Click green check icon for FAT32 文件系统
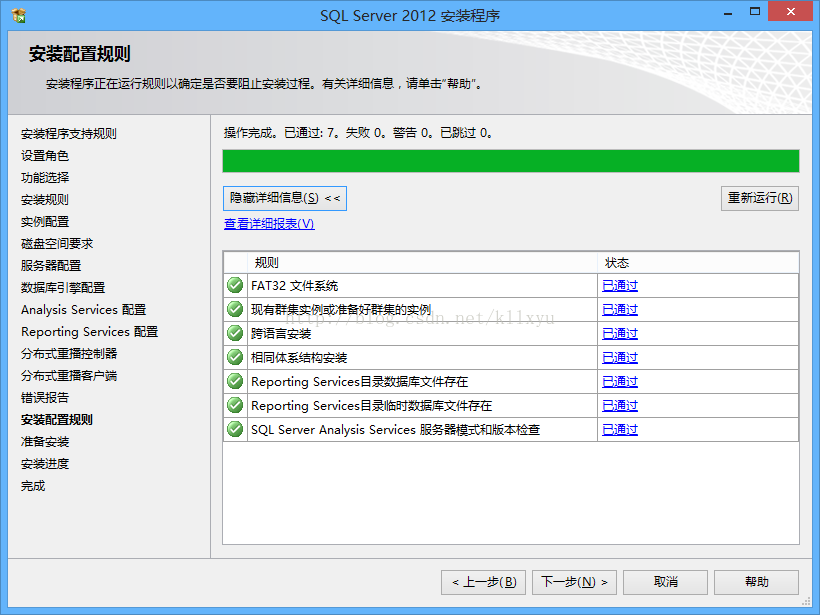Image resolution: width=820 pixels, height=615 pixels. 235,286
